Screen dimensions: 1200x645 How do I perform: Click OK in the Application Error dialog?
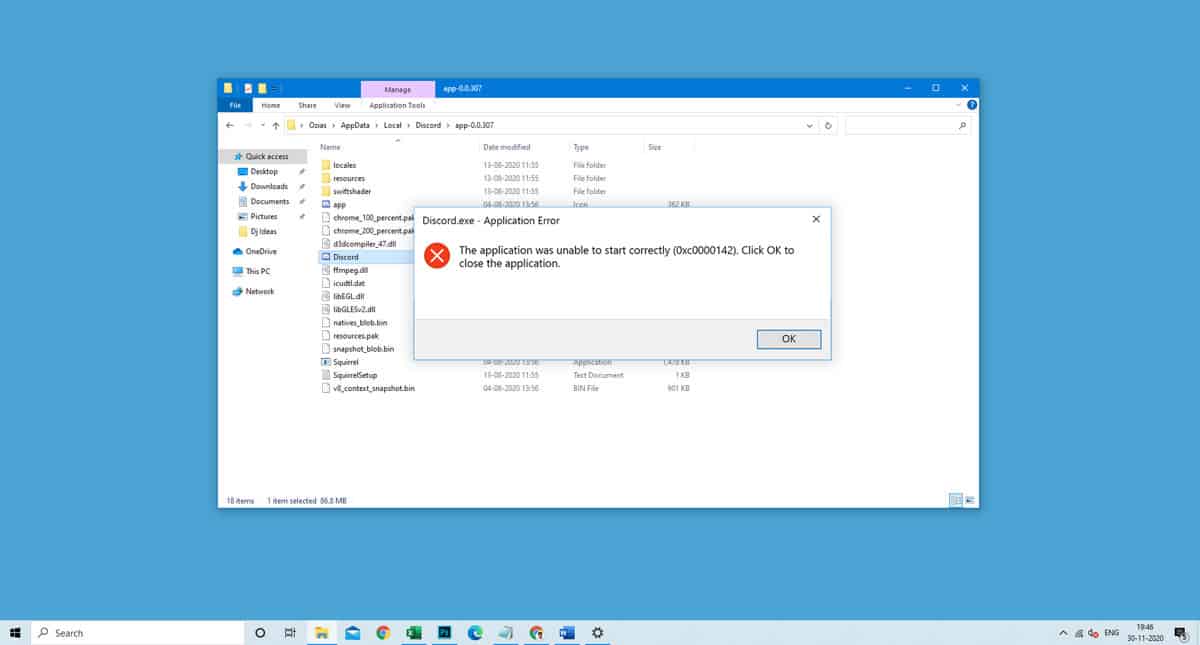point(789,339)
